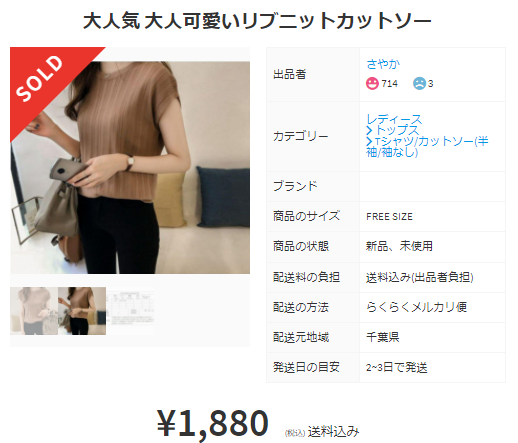Click chevron arrow before Tシャツ/カットソー
Image resolution: width=518 pixels, height=443 pixels.
coord(369,141)
